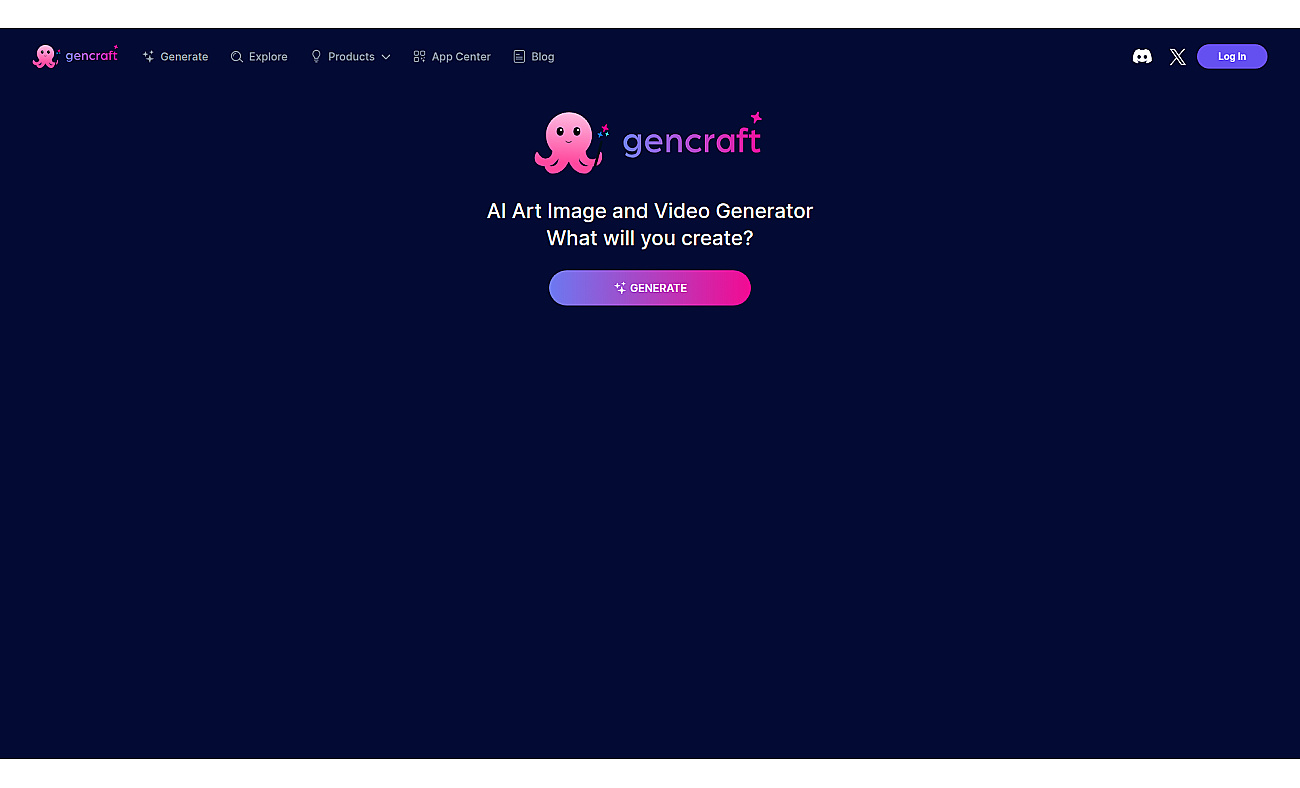
Task: Click the large gencraft octopus logo
Action: (648, 143)
